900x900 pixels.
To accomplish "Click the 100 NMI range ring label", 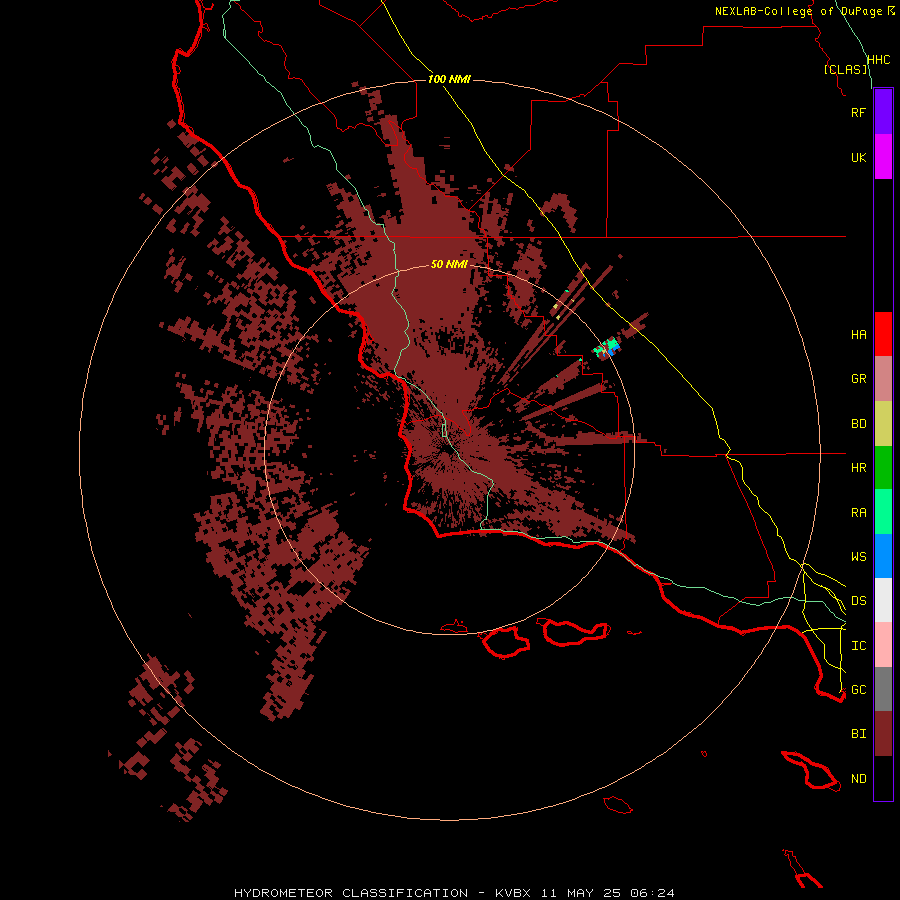I will (x=449, y=79).
